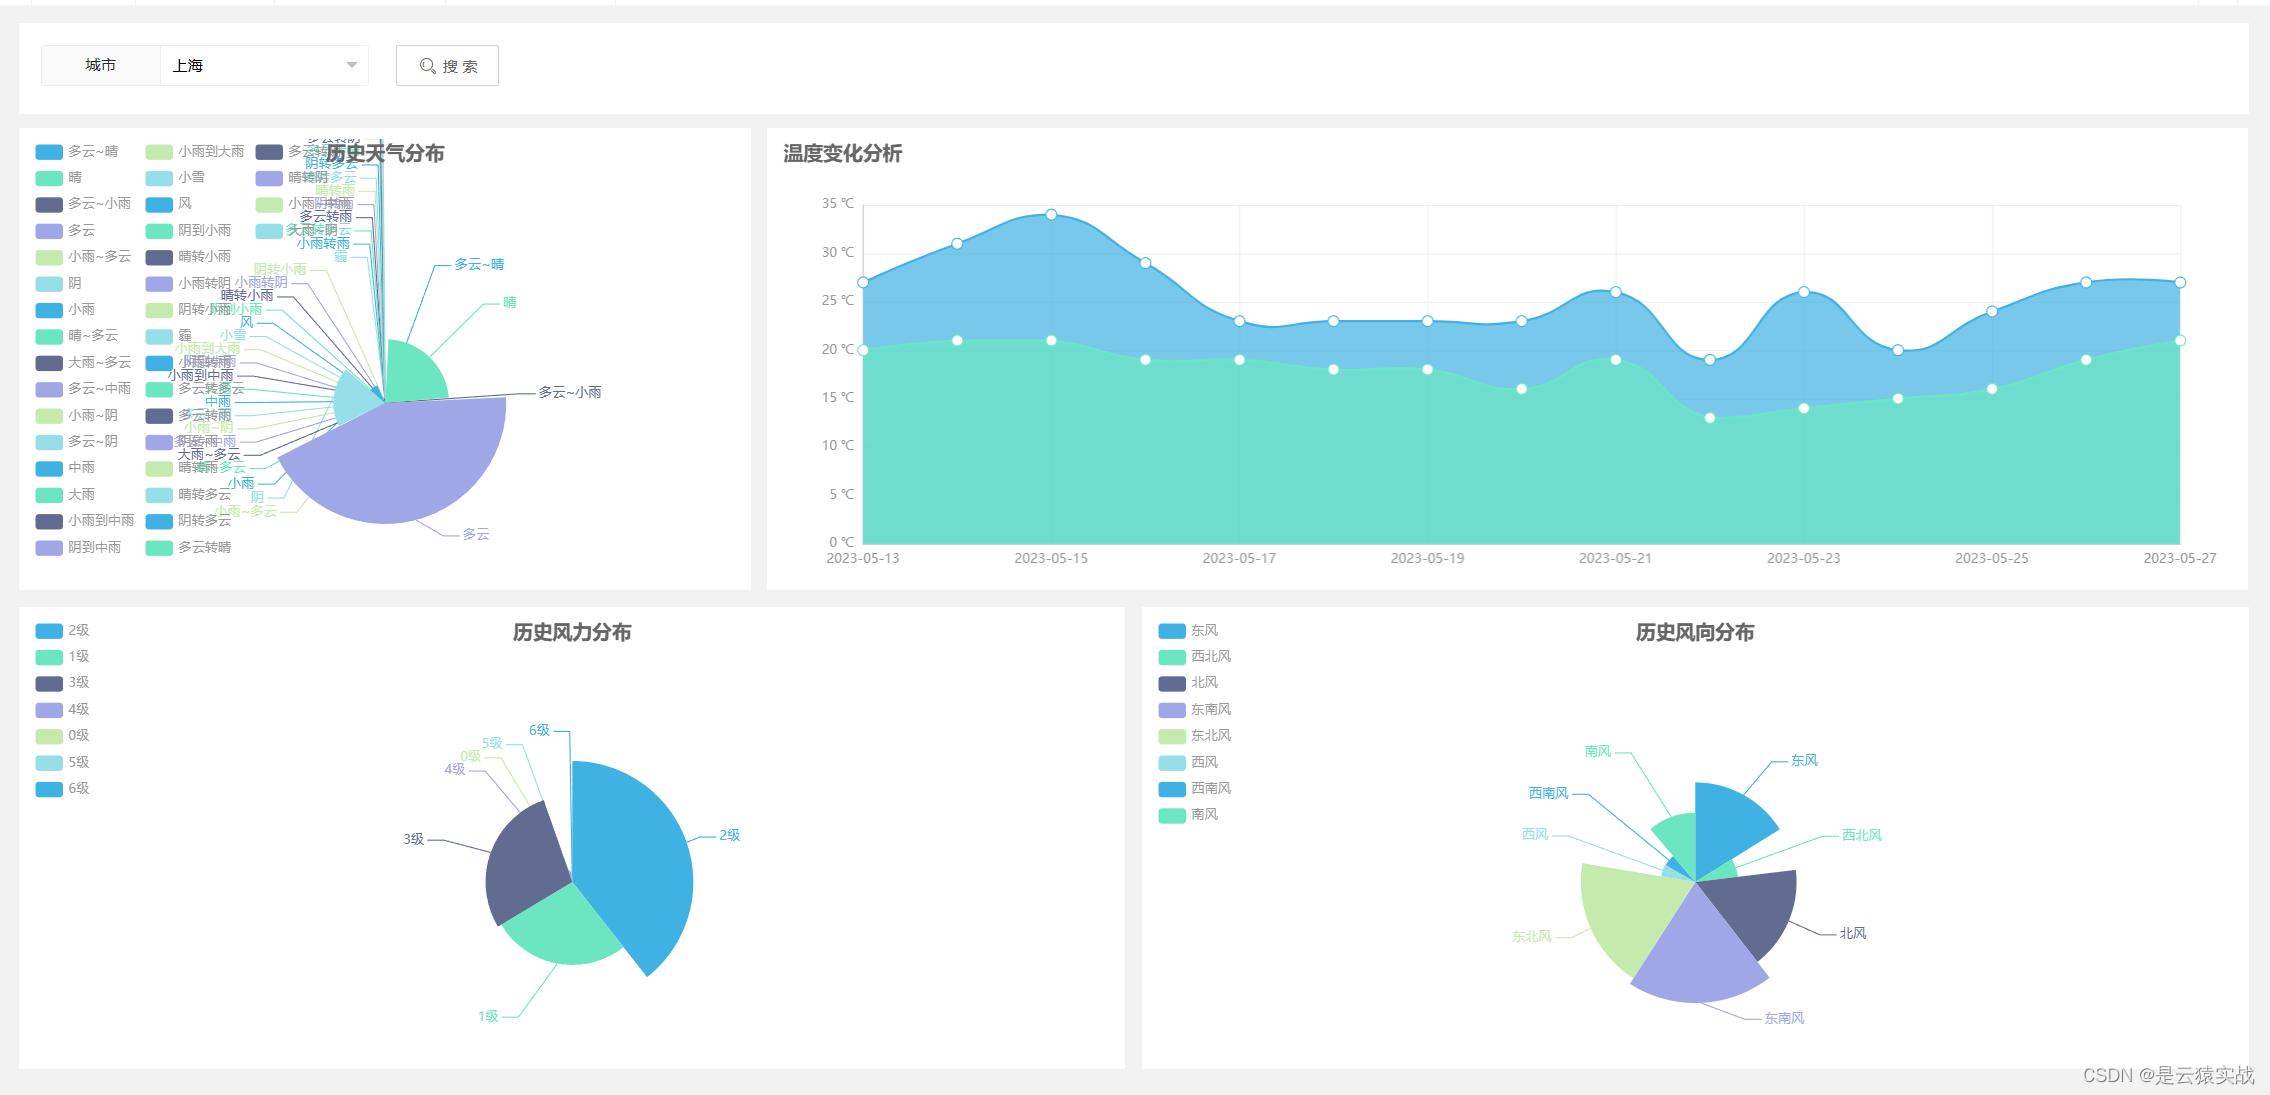Toggle the 晴~多云 legend entry
The width and height of the screenshot is (2270, 1095).
[77, 335]
